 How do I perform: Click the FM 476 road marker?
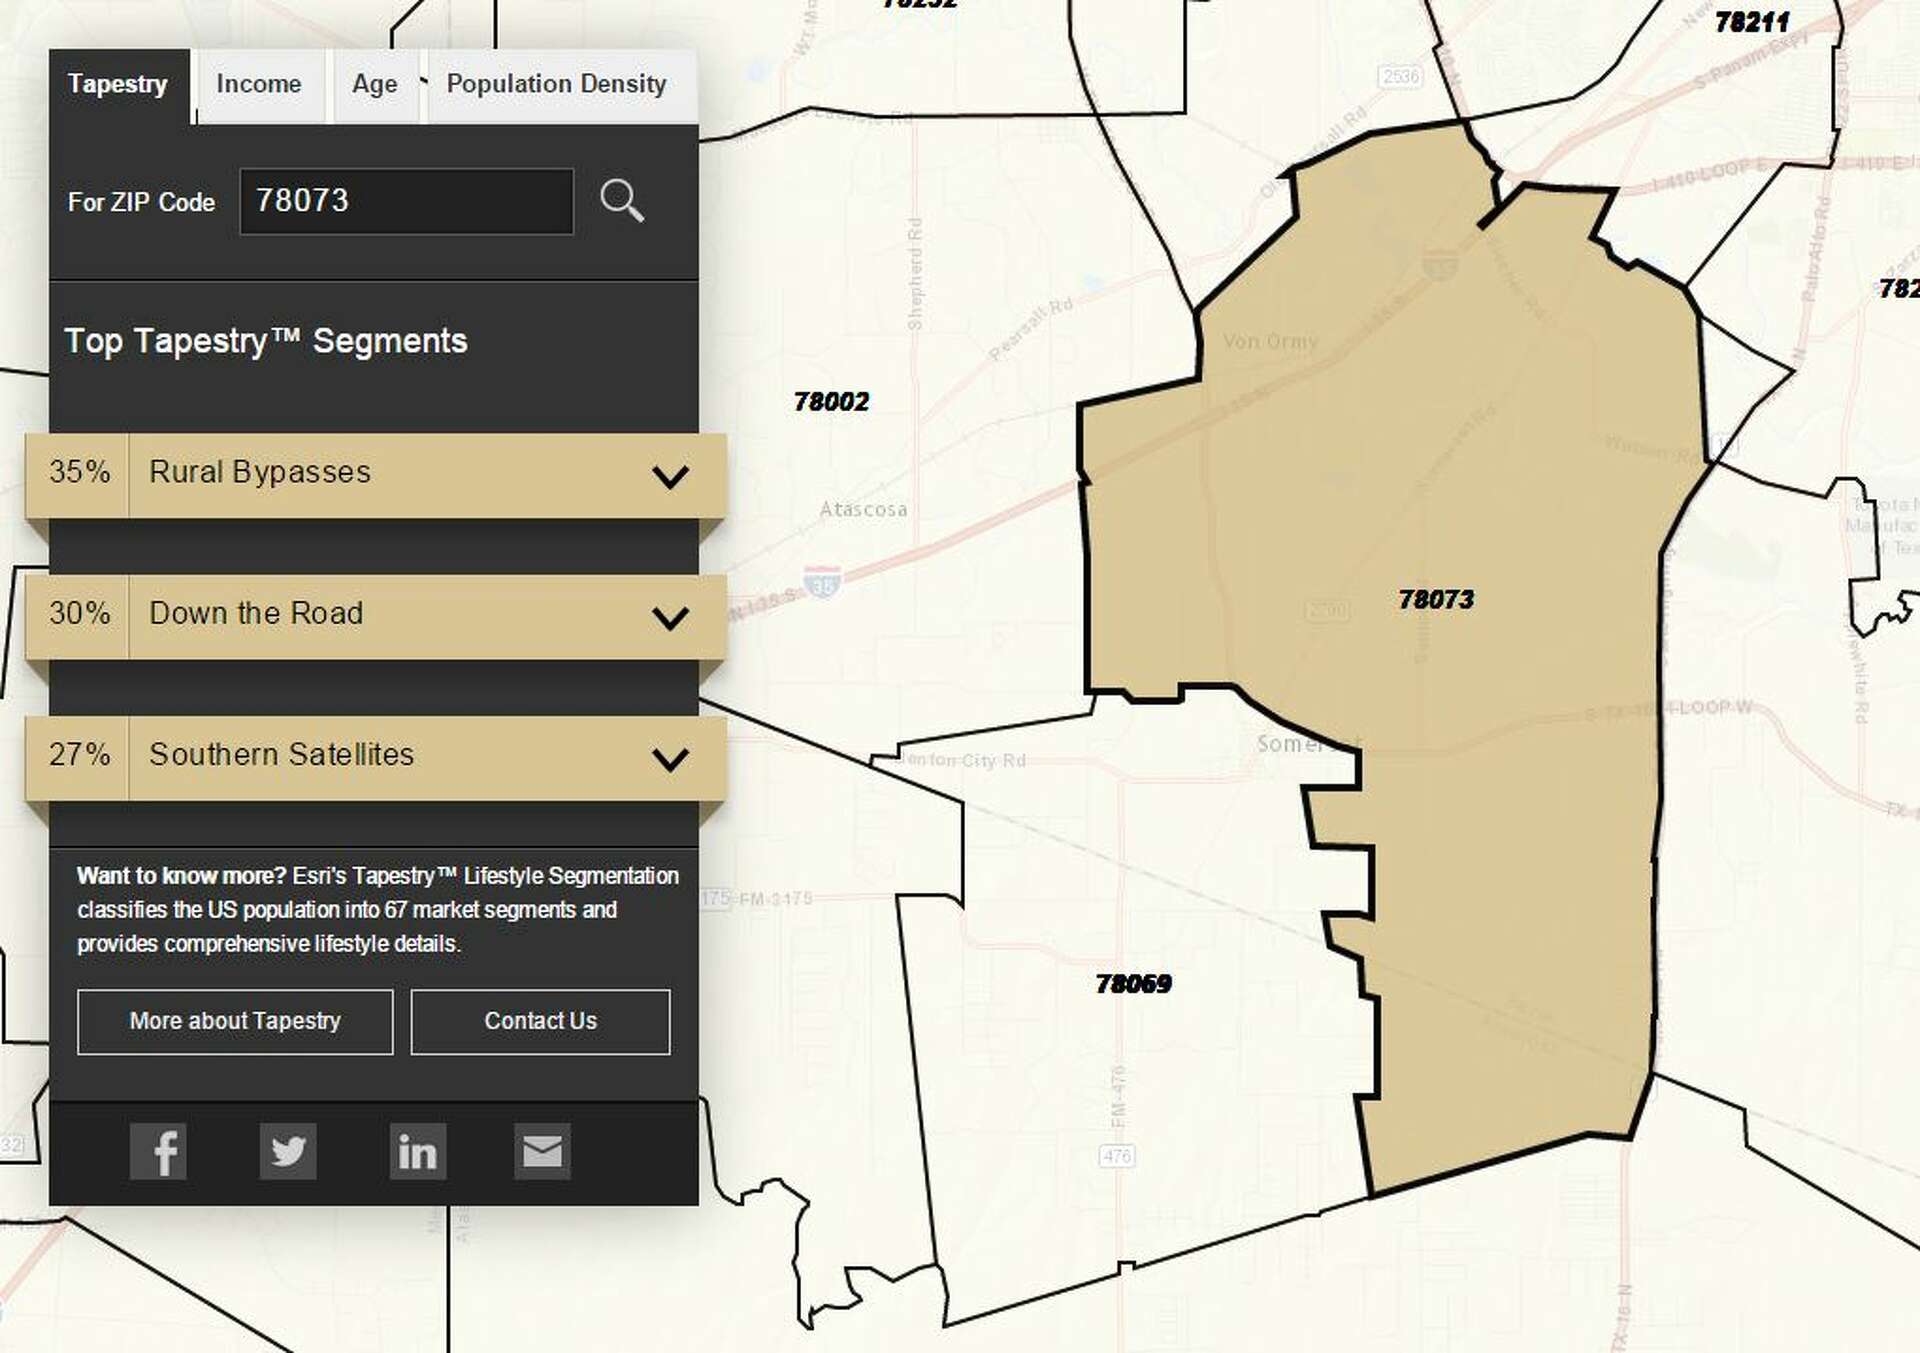coord(1117,1156)
